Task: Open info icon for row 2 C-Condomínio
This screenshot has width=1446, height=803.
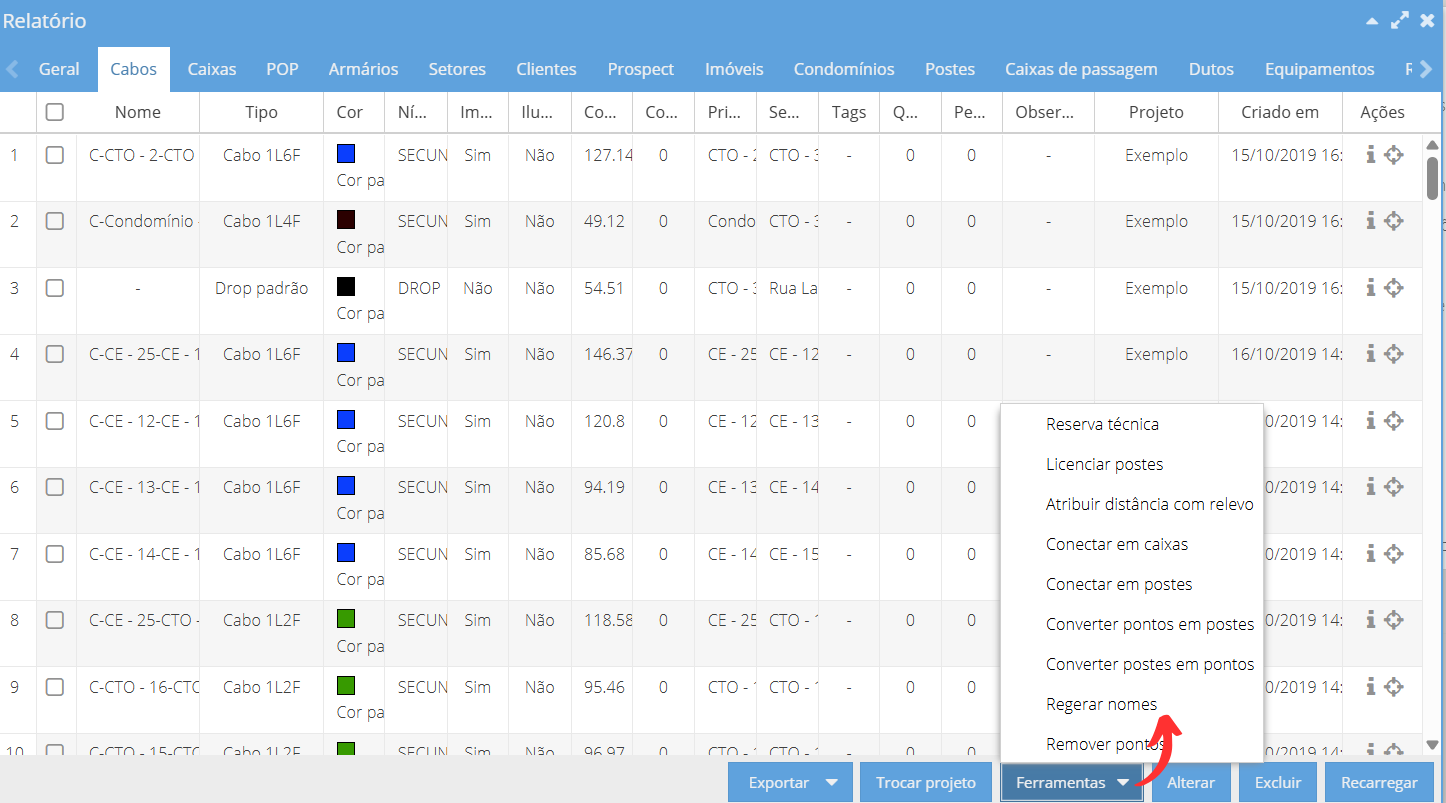Action: coord(1371,221)
